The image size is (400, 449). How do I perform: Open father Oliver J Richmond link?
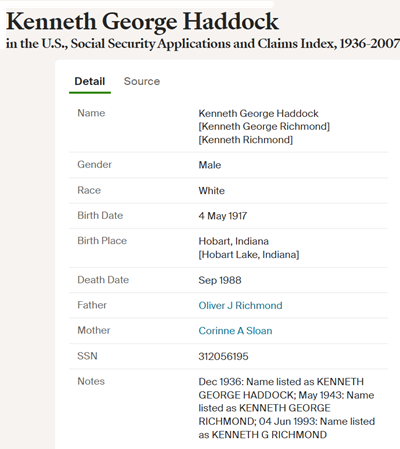point(240,305)
